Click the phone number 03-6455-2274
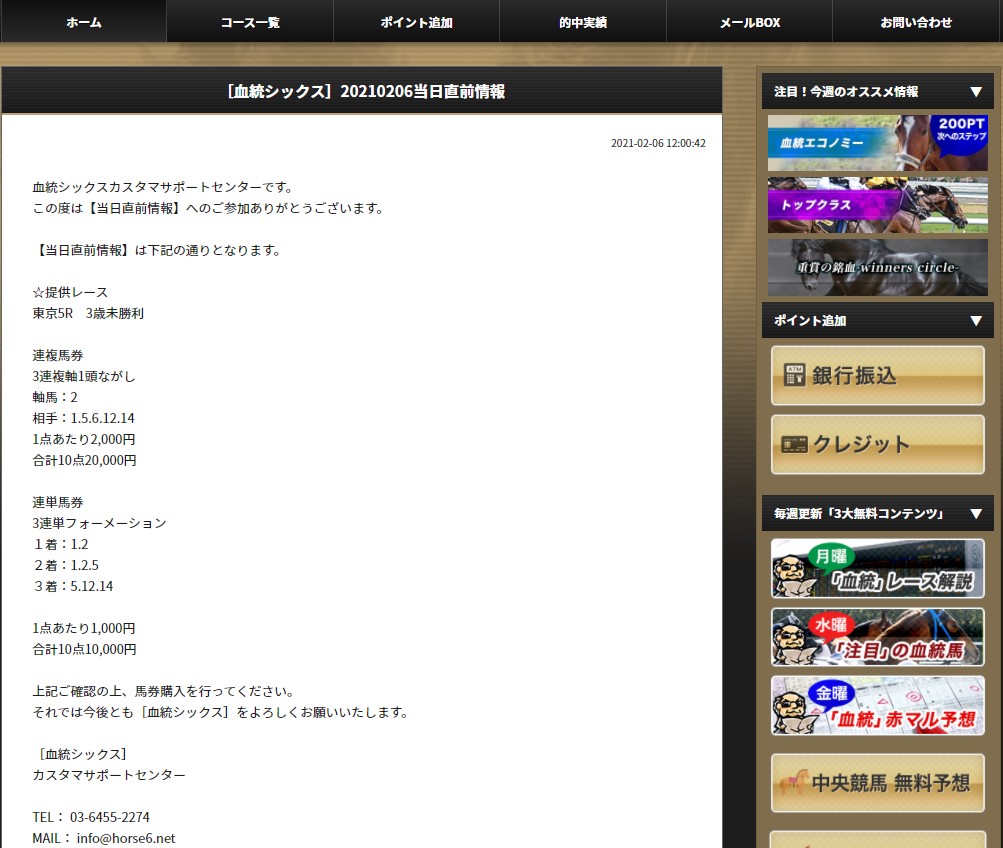 pyautogui.click(x=109, y=817)
